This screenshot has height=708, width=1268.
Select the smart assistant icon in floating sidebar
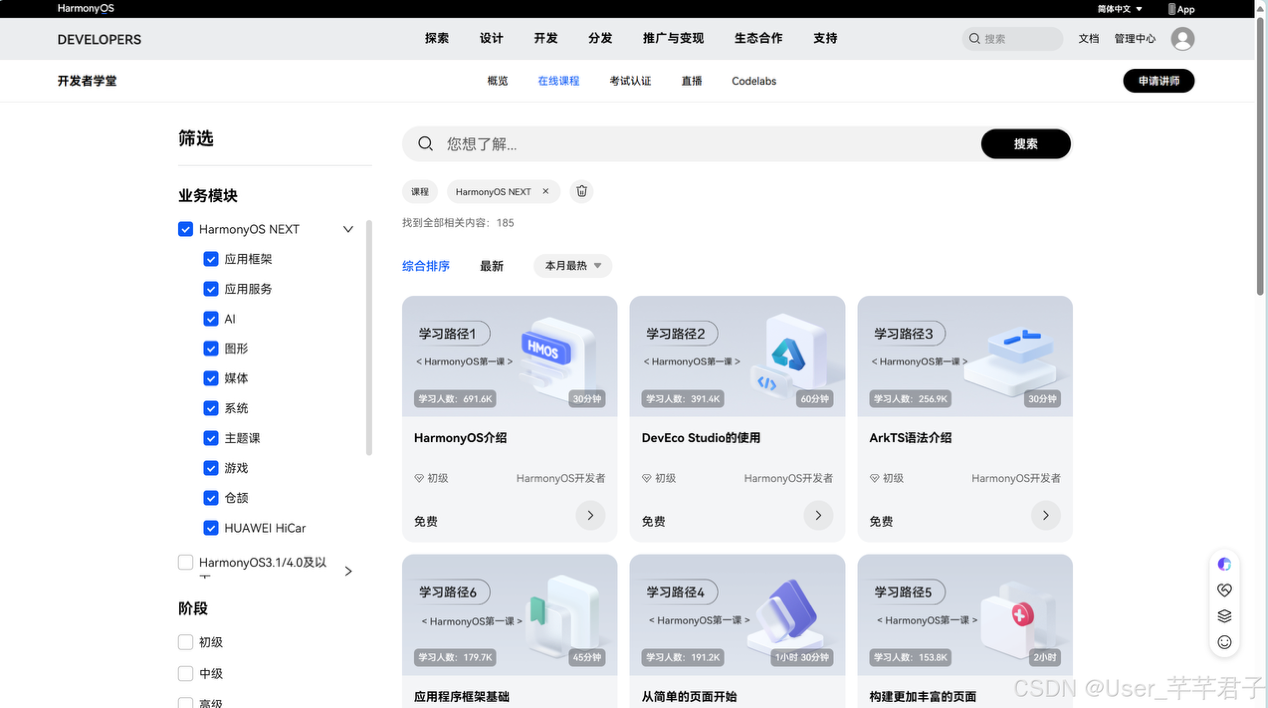(1224, 563)
